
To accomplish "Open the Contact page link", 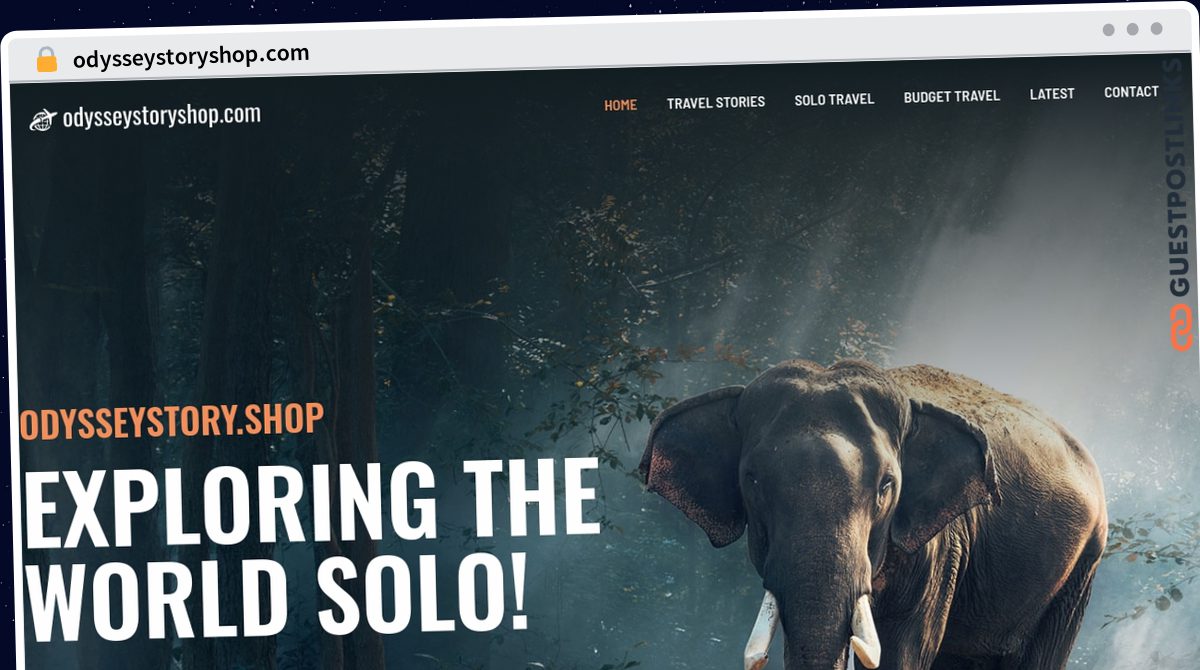I will tap(1131, 92).
